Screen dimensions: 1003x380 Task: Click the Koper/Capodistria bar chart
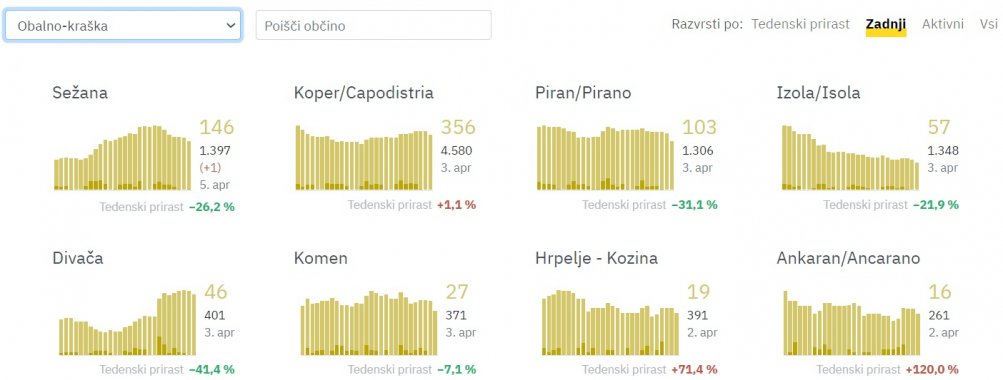click(364, 157)
